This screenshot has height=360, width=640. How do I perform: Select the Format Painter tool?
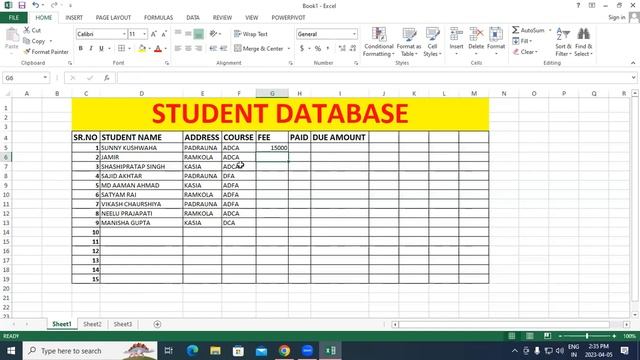click(x=46, y=52)
